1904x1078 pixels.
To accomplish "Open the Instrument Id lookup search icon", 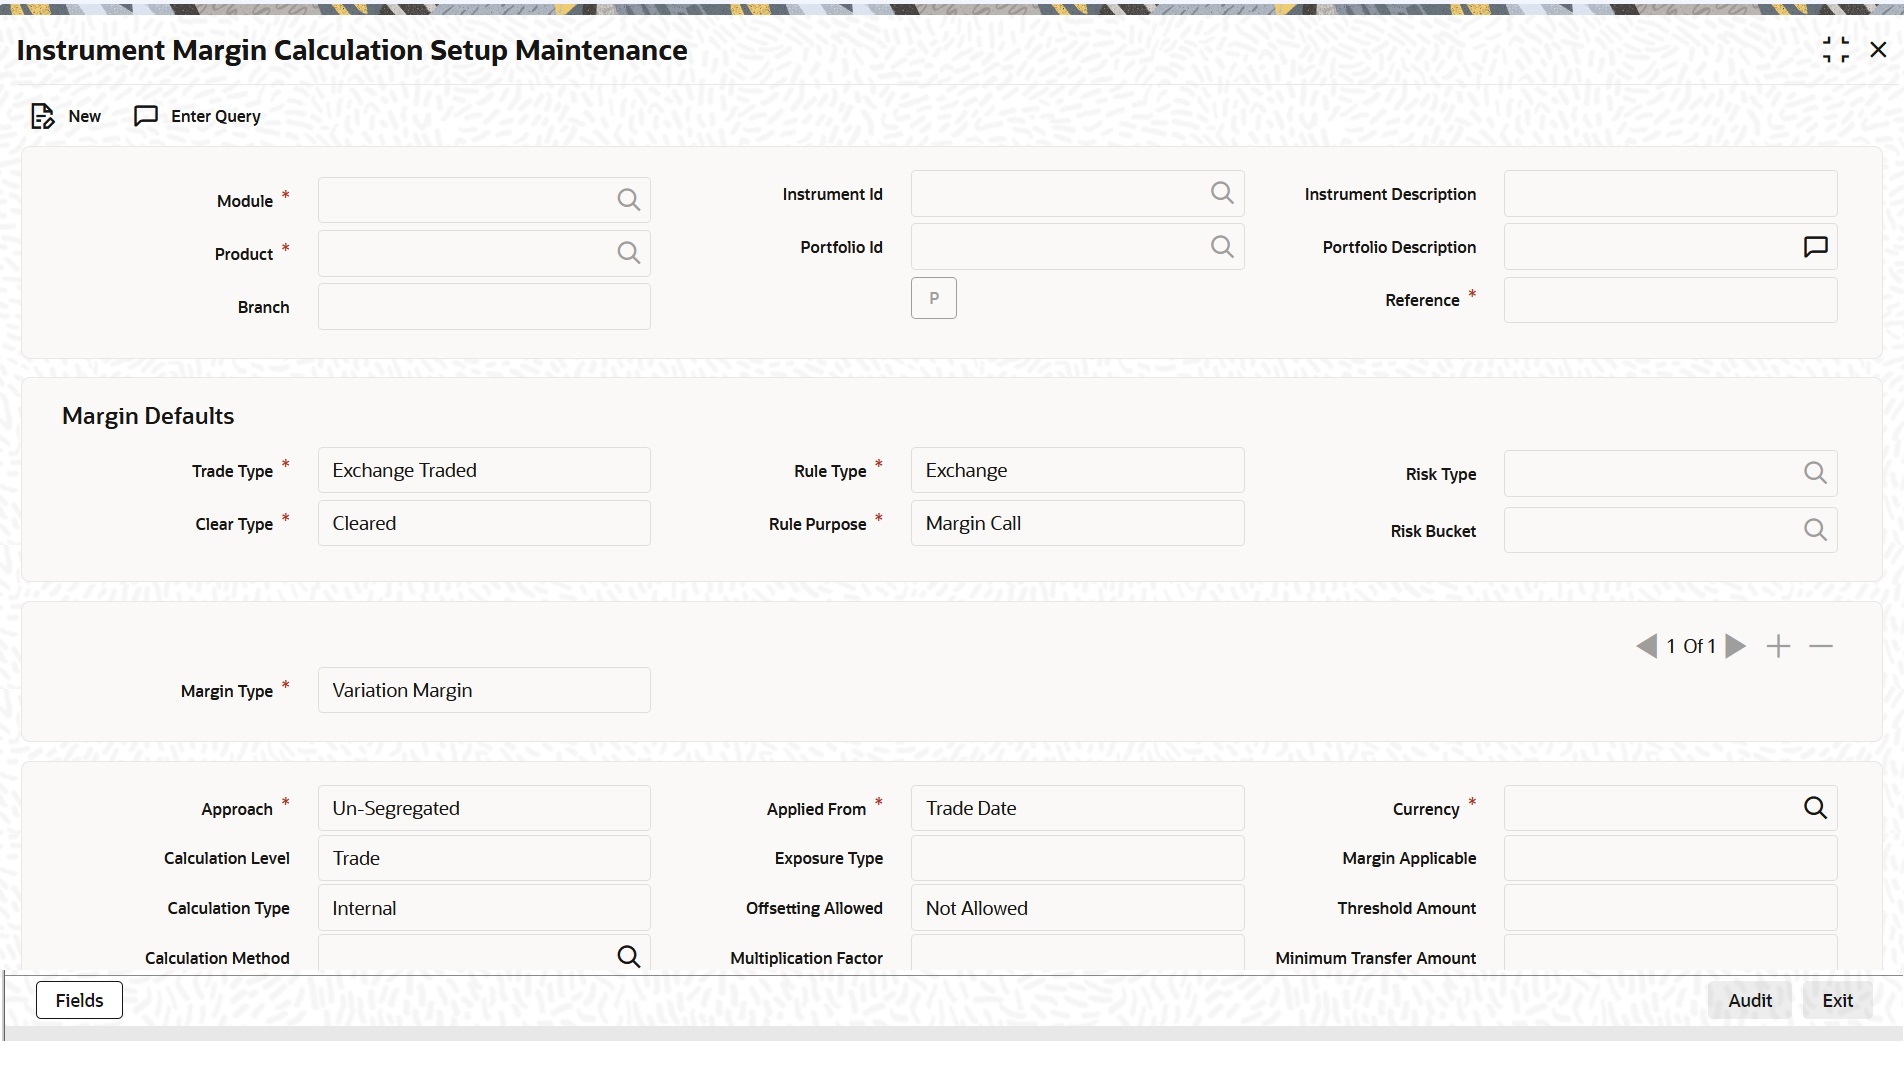I will coord(1222,193).
